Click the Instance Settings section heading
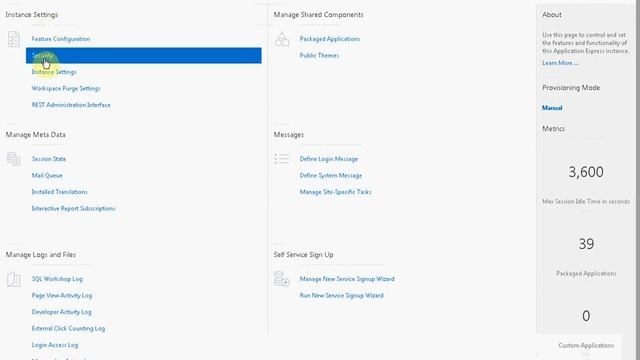 tap(32, 15)
